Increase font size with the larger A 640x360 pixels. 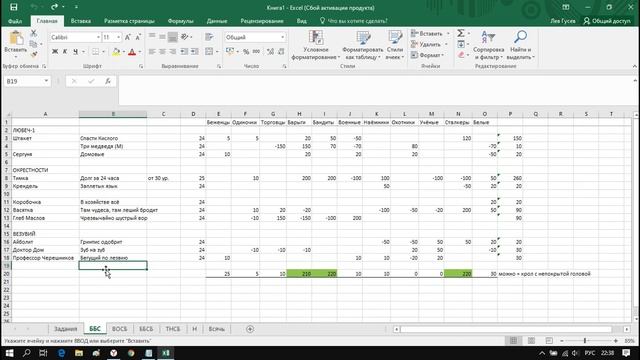click(x=127, y=37)
